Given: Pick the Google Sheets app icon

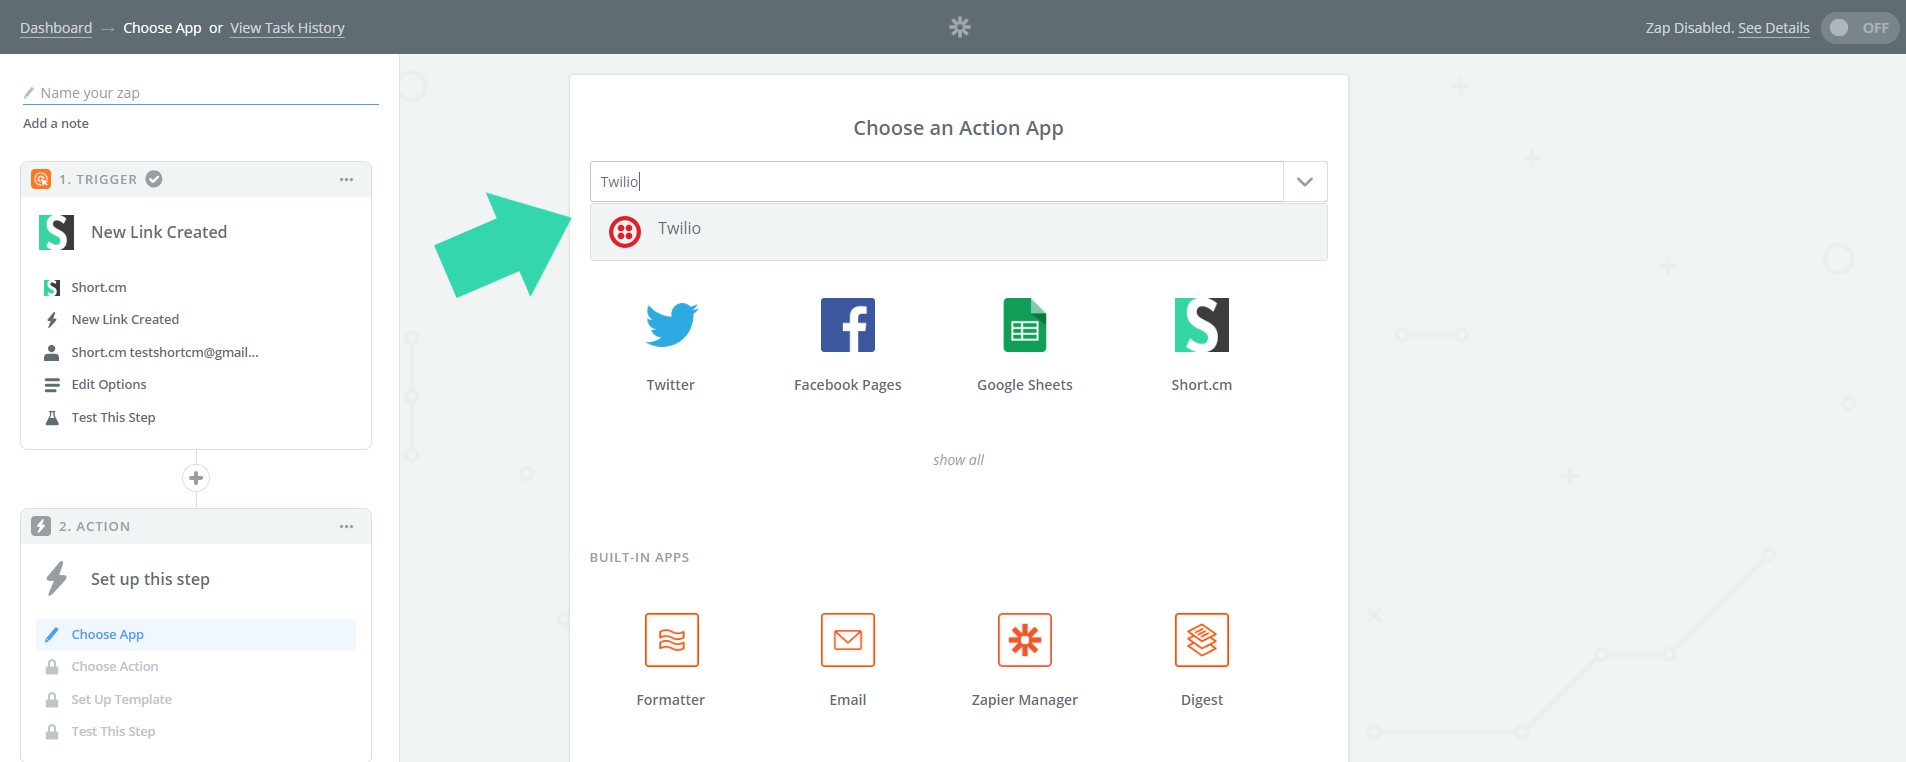Looking at the screenshot, I should click(x=1024, y=325).
